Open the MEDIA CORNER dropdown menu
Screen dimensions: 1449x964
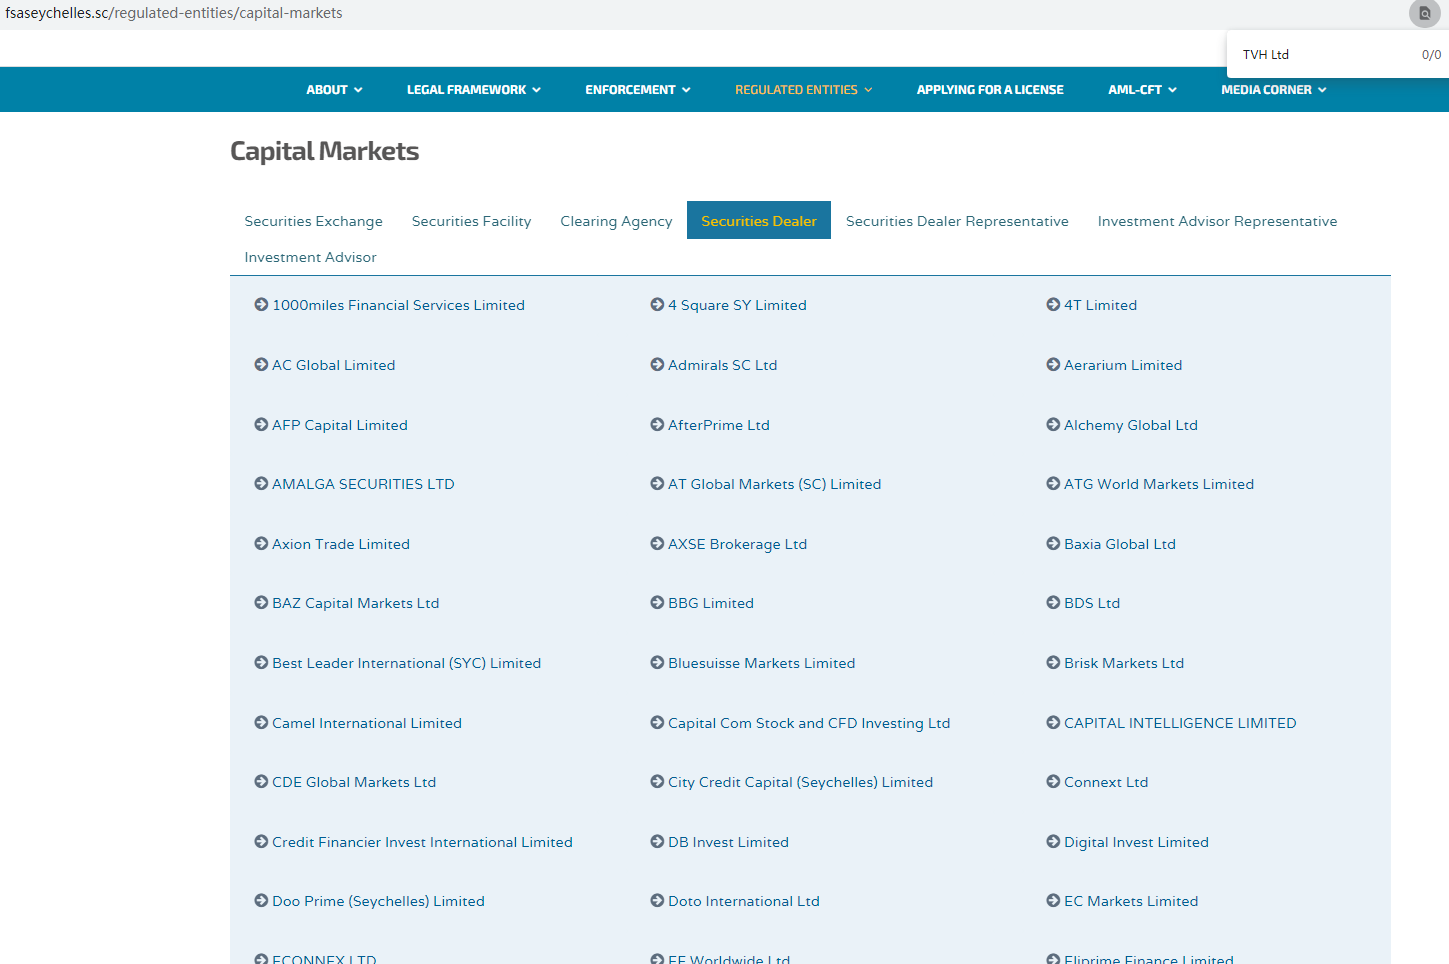[x=1274, y=90]
